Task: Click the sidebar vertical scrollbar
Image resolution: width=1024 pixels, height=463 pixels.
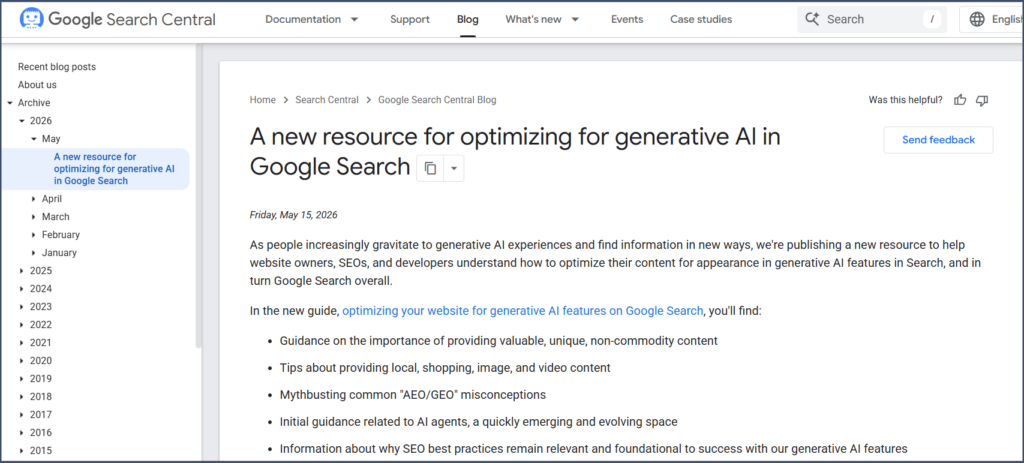Action: [199, 196]
